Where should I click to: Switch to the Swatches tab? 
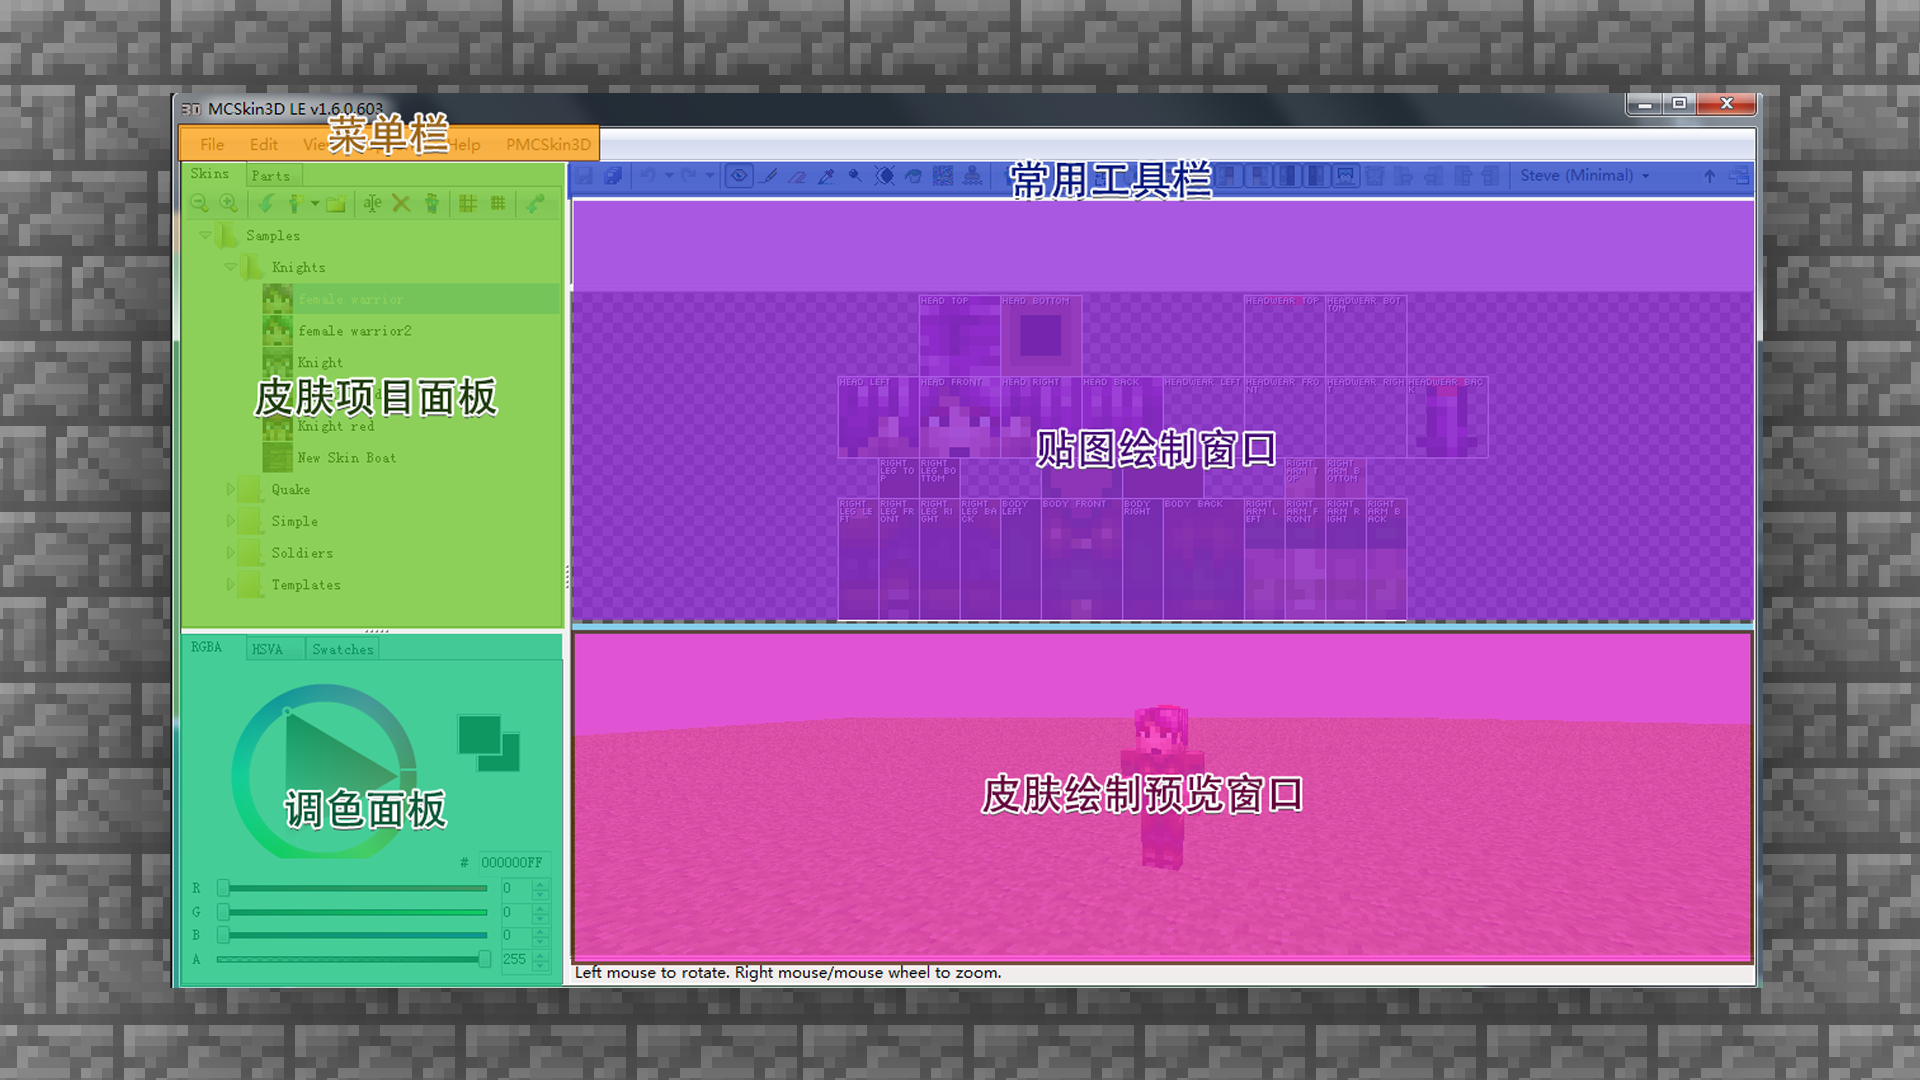(343, 649)
